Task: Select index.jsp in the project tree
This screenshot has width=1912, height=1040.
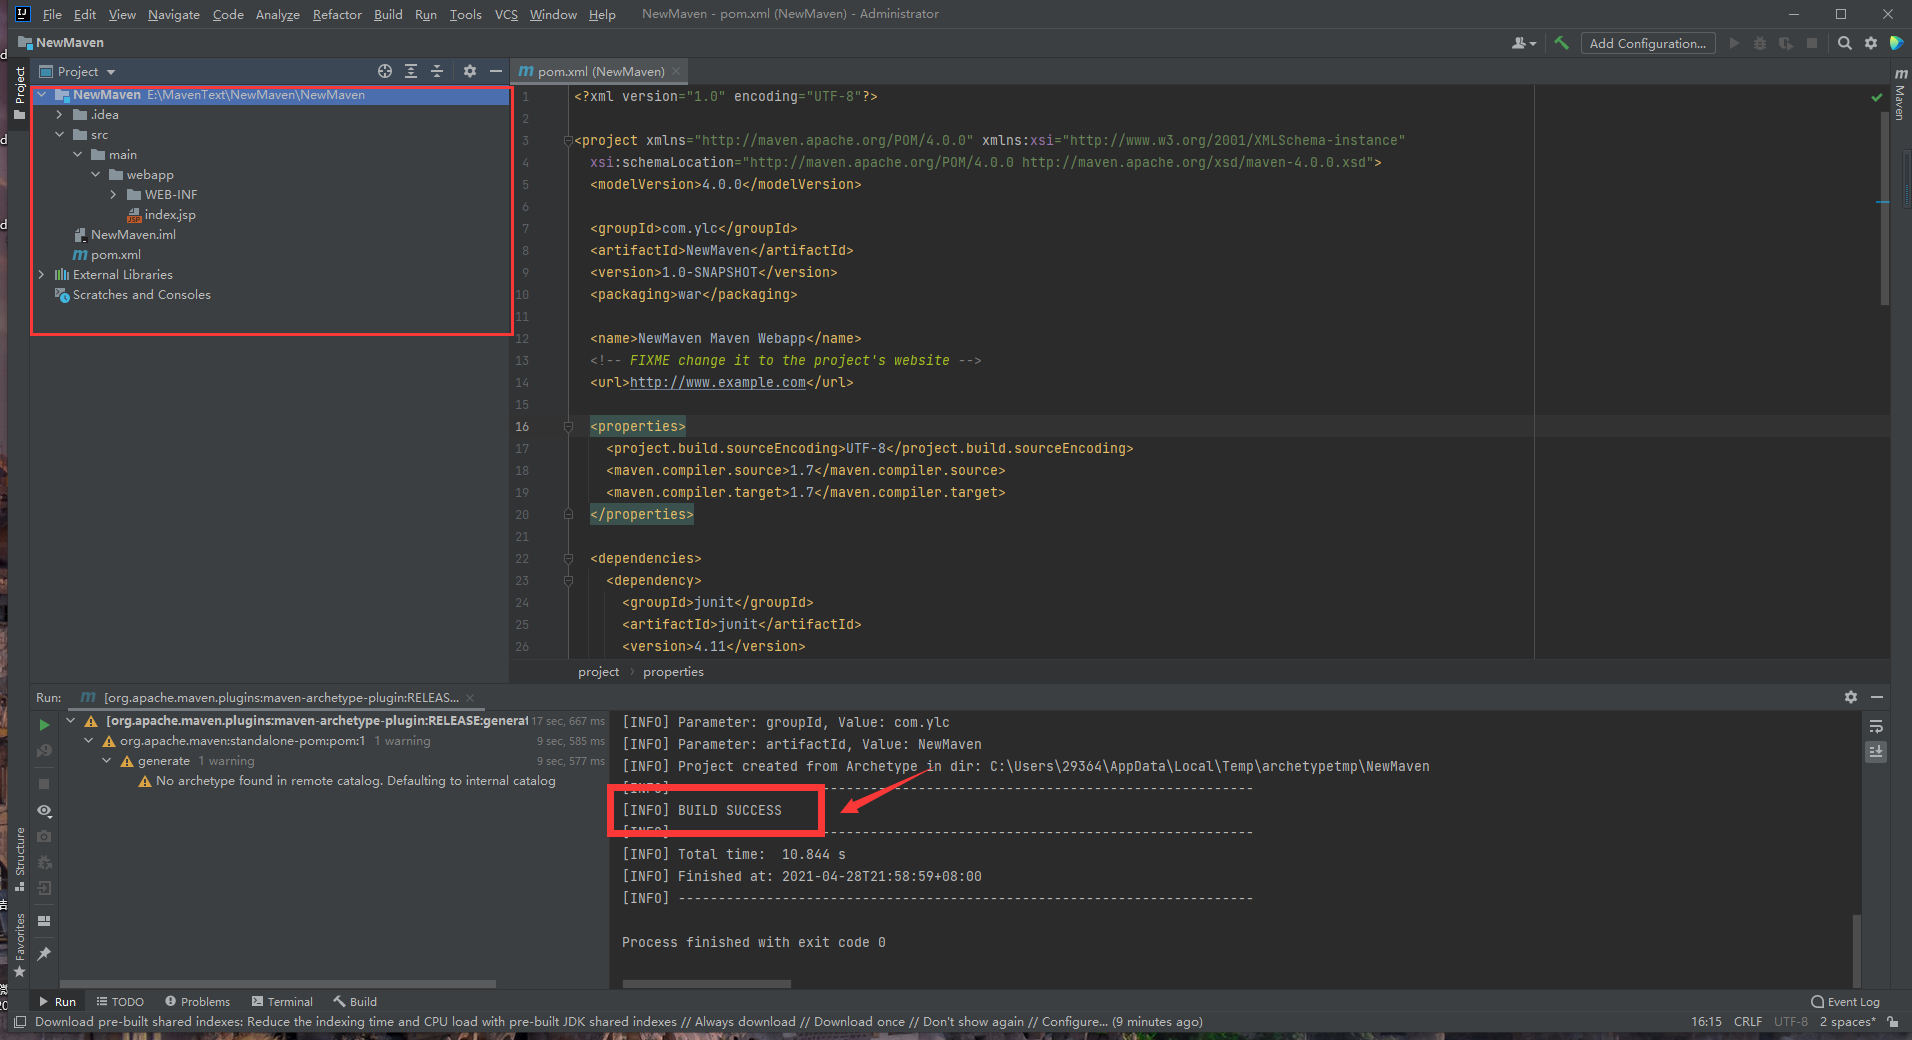Action: 169,215
